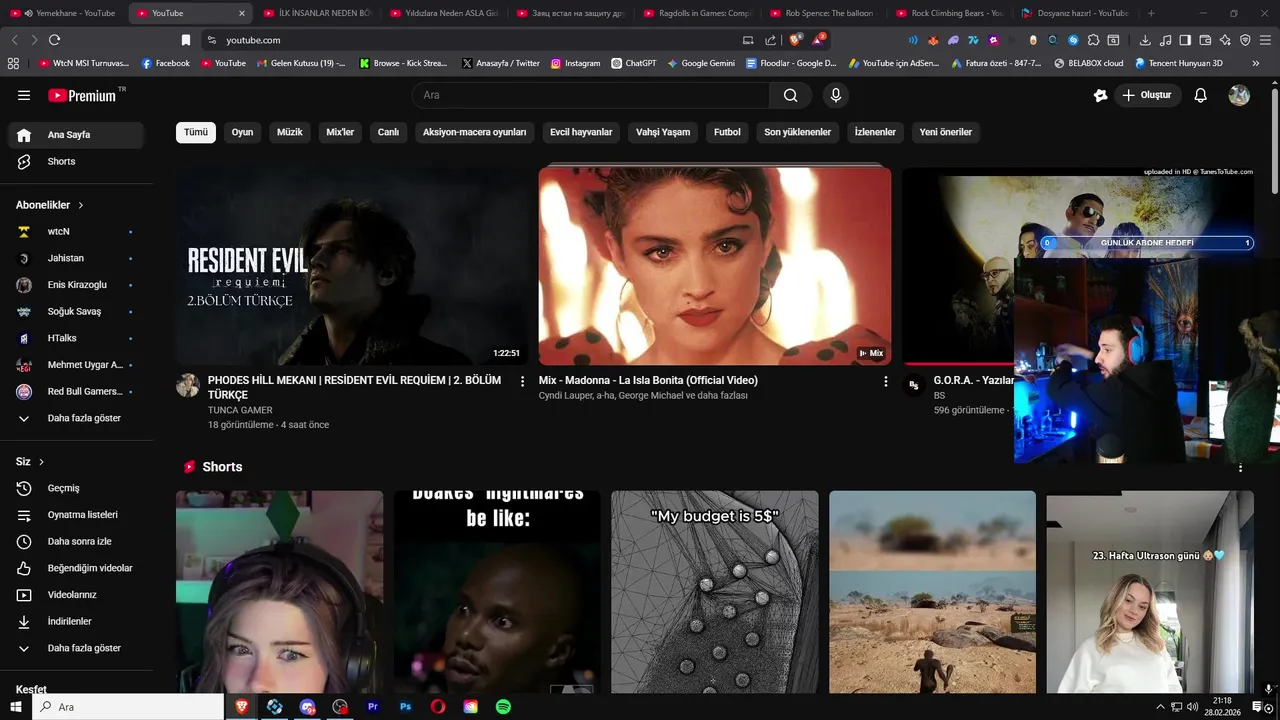Viewport: 1280px width, 720px height.
Task: Open the YouTube hamburger guide menu
Action: (x=24, y=95)
